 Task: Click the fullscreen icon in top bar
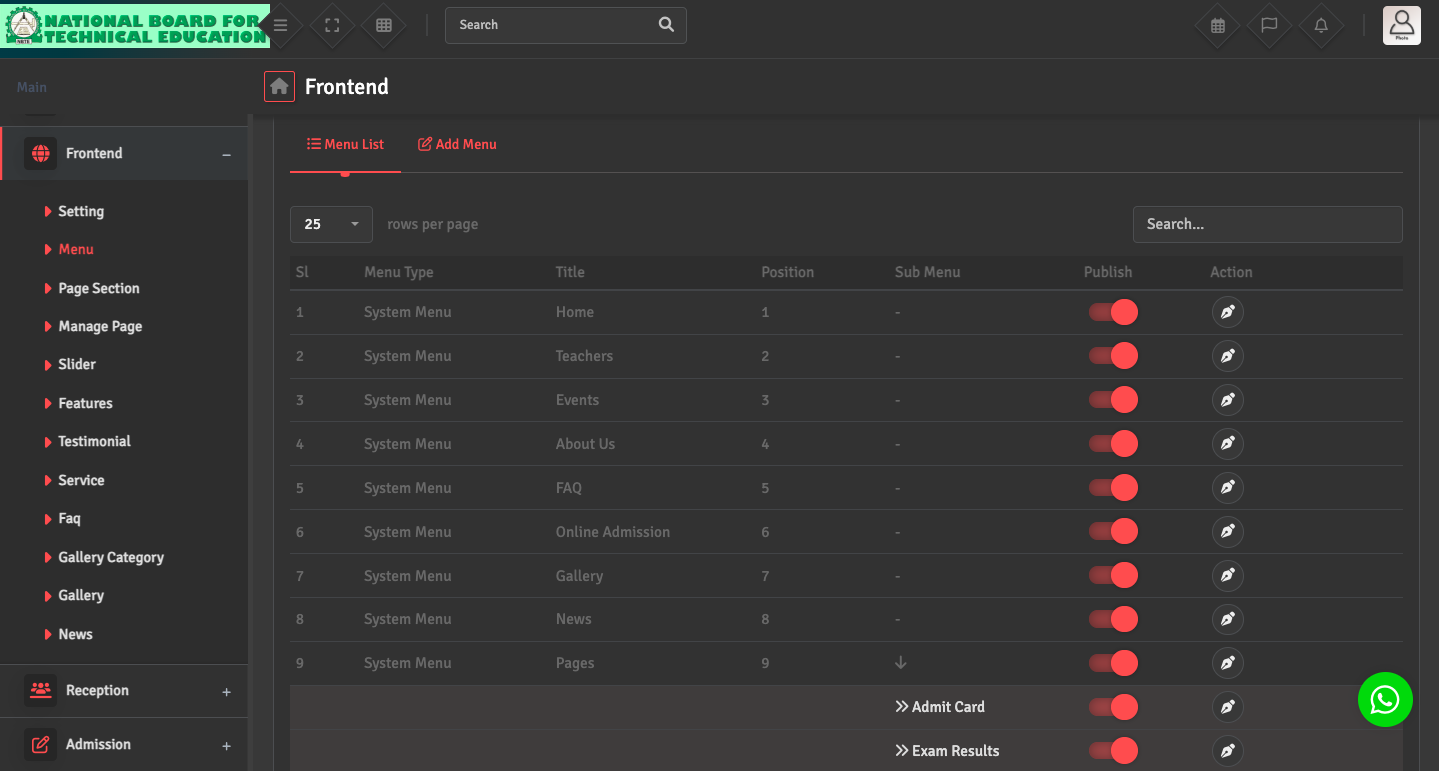pos(332,26)
